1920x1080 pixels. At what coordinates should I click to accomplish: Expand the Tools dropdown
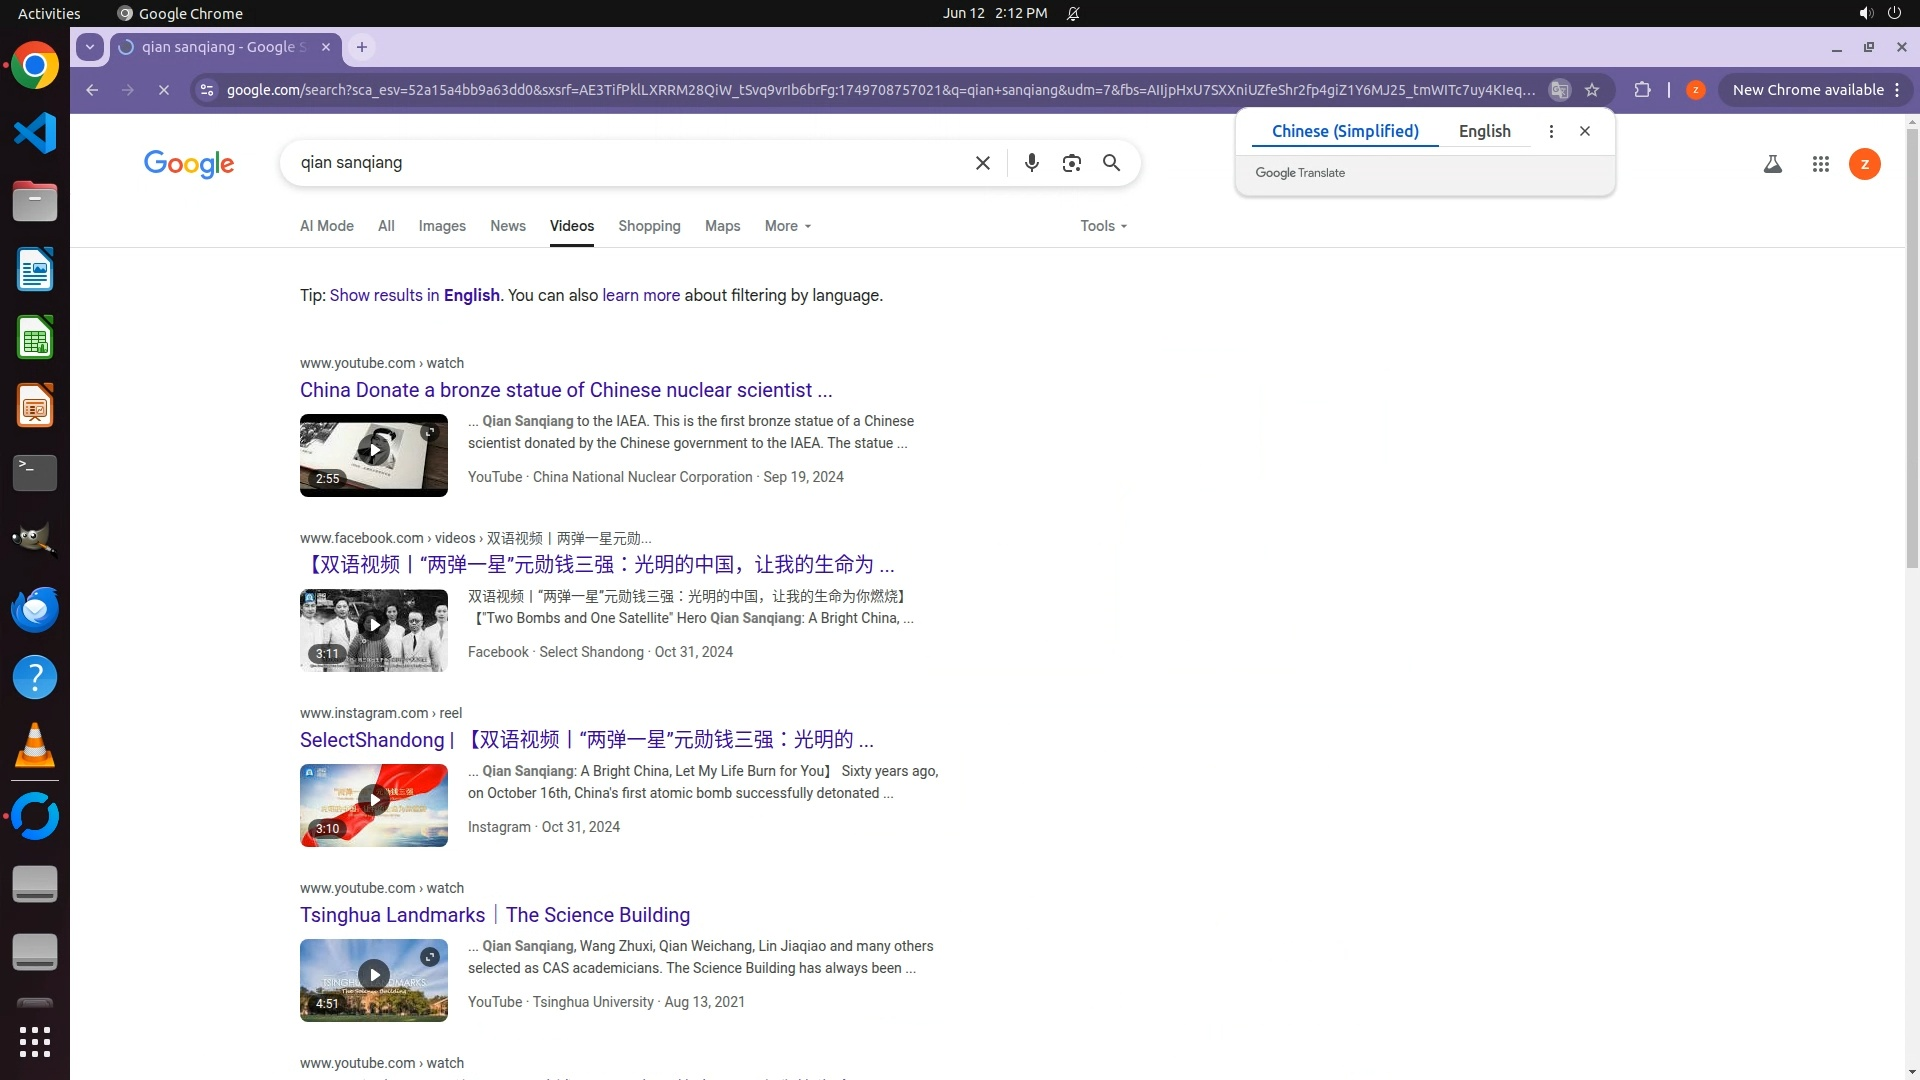1103,226
